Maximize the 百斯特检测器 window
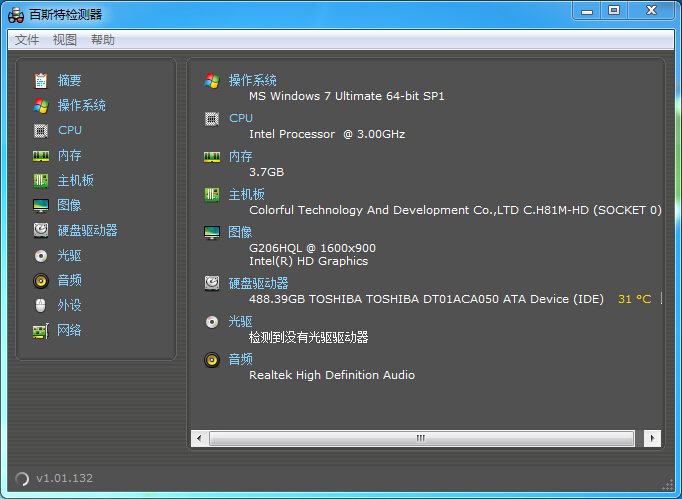This screenshot has width=682, height=499. 614,11
